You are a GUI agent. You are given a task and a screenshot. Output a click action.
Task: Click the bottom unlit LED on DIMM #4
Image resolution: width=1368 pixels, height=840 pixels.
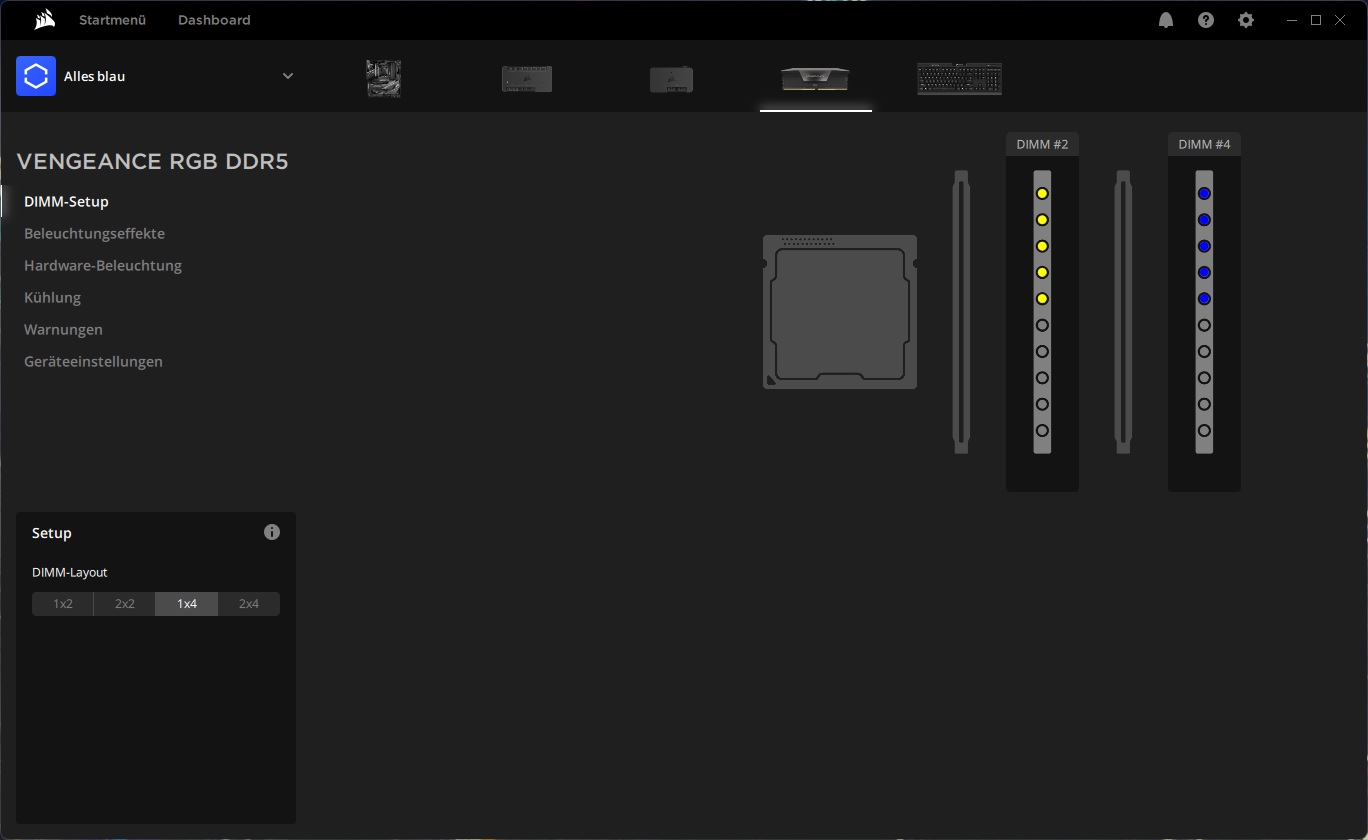[1204, 431]
